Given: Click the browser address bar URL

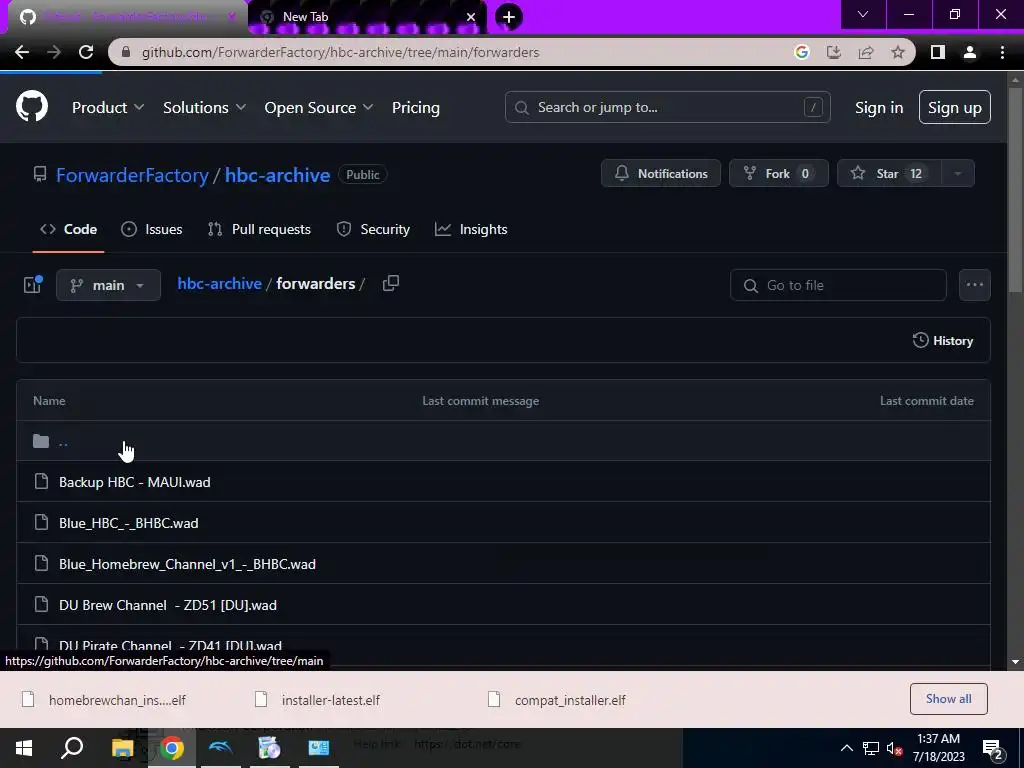Looking at the screenshot, I should pyautogui.click(x=341, y=52).
